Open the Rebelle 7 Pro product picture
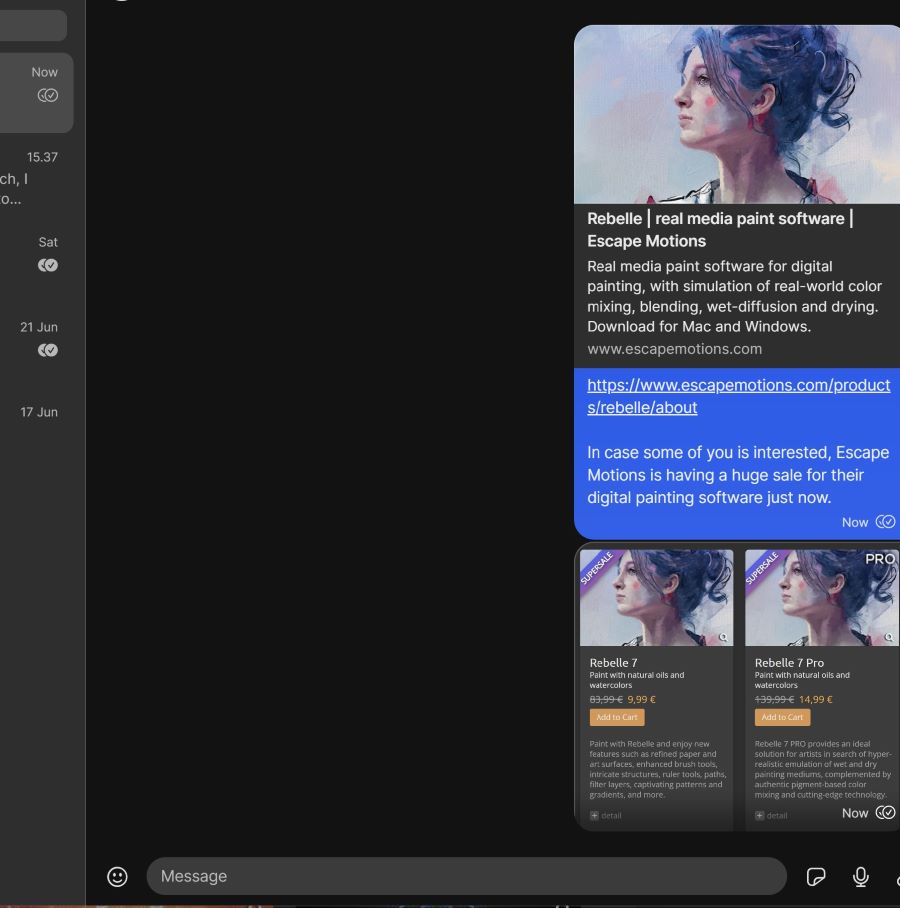 pos(822,598)
